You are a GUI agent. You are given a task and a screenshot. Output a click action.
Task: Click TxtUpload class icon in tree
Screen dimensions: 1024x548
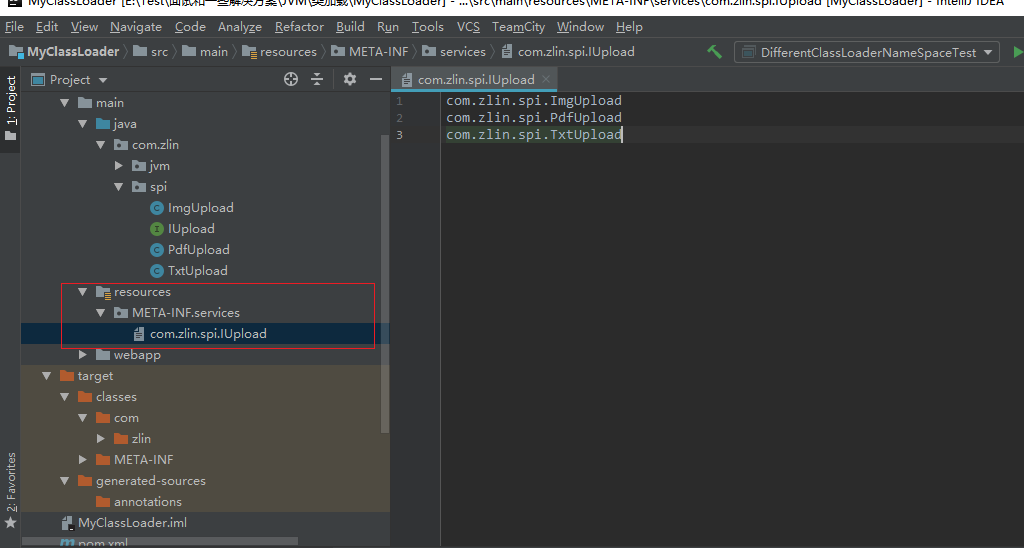(157, 270)
